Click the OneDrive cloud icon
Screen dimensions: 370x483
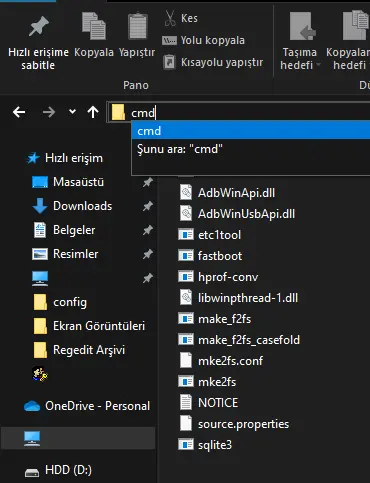(32, 406)
